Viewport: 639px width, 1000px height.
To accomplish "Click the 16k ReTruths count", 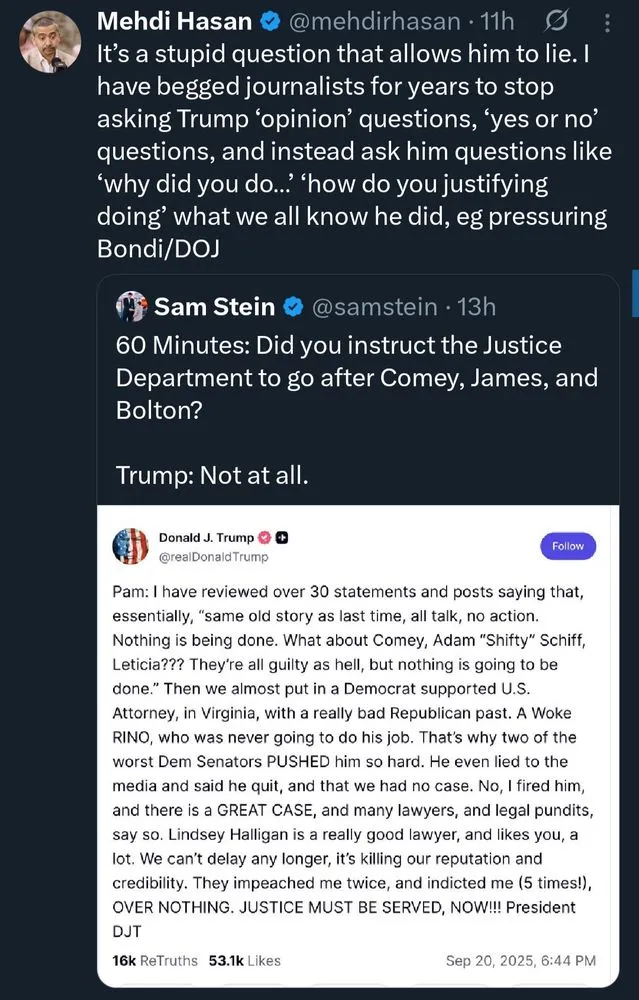I will click(154, 960).
